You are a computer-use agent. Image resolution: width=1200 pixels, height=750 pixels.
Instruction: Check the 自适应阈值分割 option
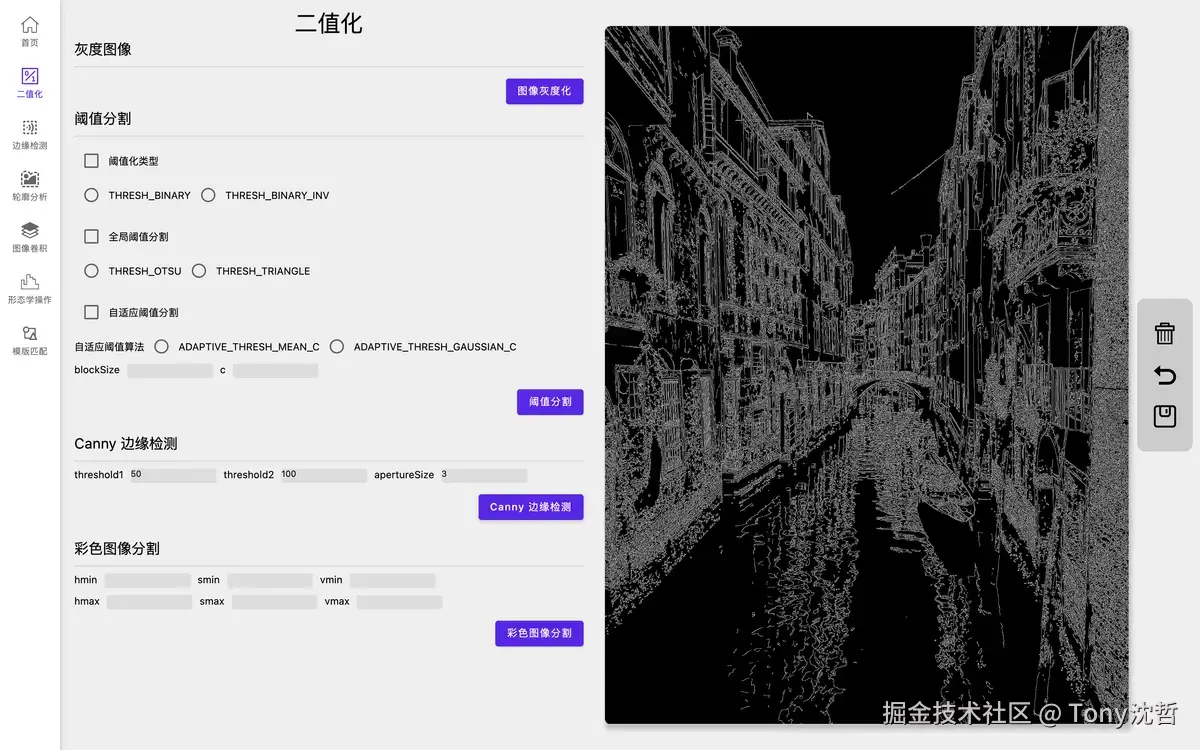[91, 311]
